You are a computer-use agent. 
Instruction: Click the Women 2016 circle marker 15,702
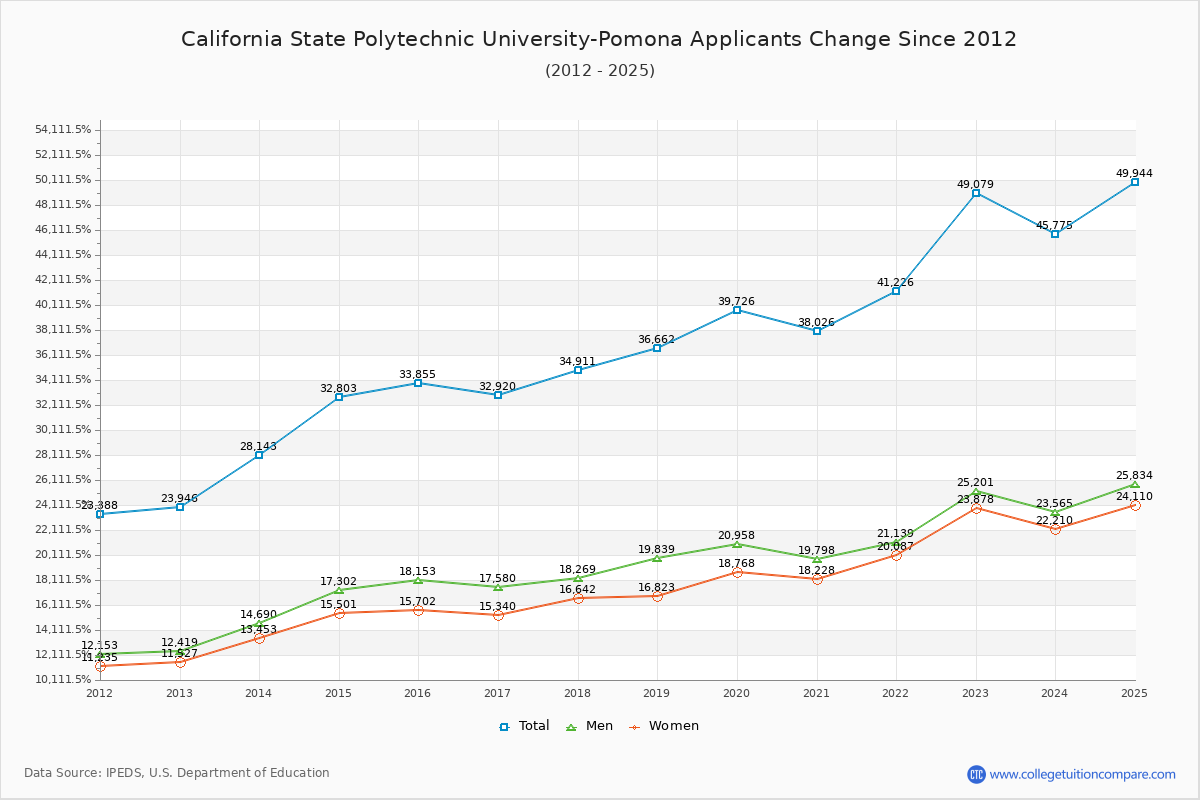click(x=418, y=610)
